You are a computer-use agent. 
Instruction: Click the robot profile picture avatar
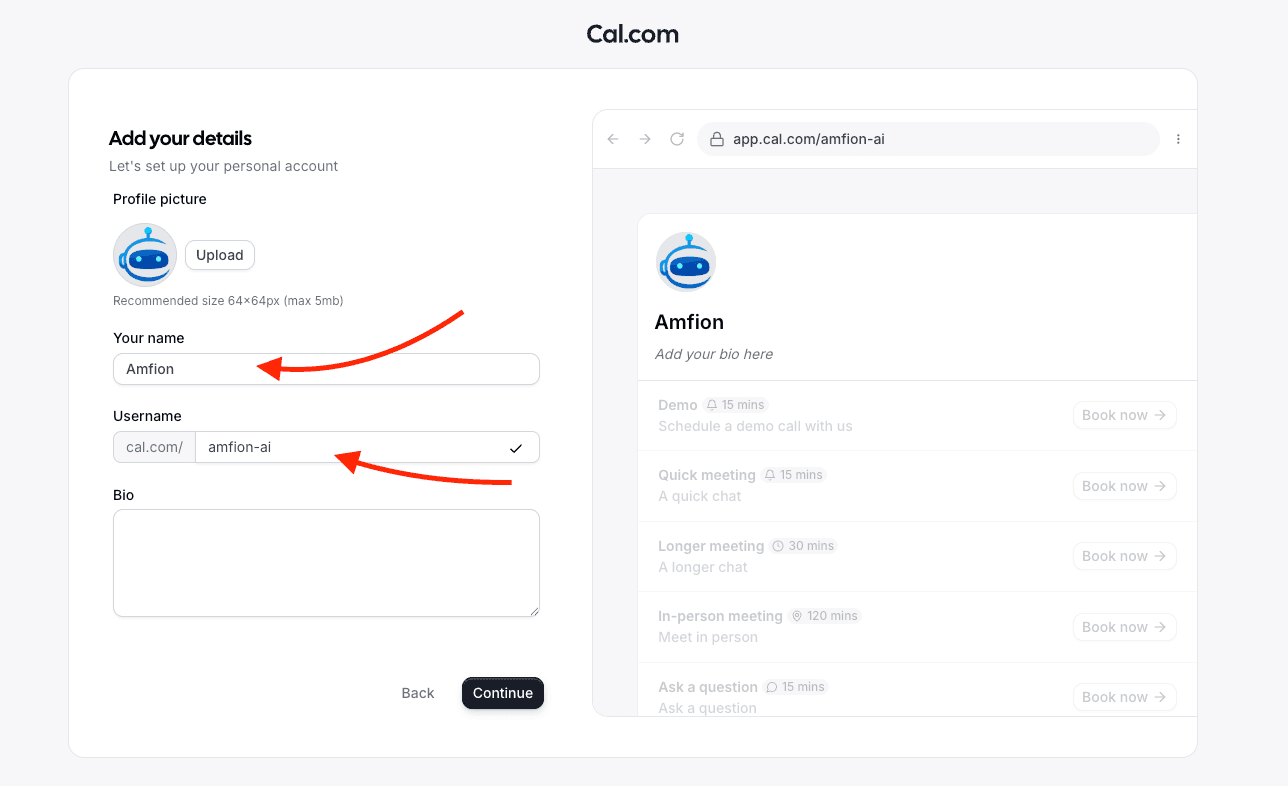click(145, 255)
